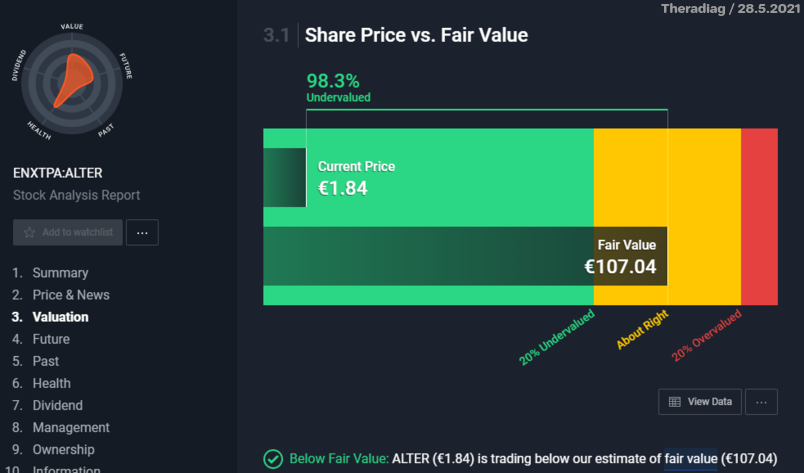The height and width of the screenshot is (473, 804).
Task: Navigate to the Future section
Action: [51, 339]
